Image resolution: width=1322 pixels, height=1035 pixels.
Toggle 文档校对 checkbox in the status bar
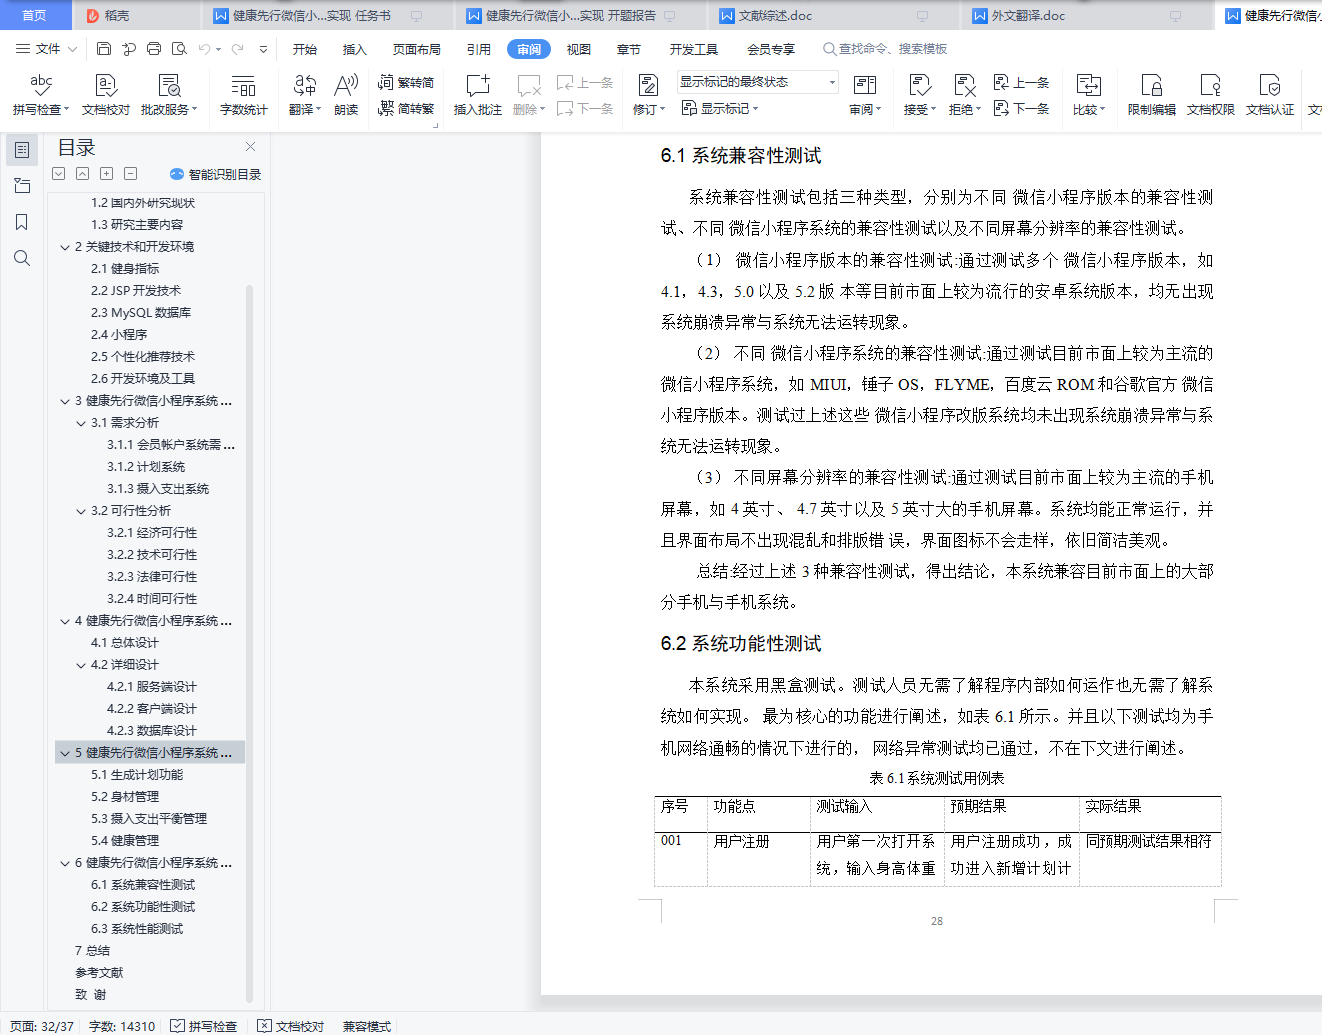[291, 1026]
